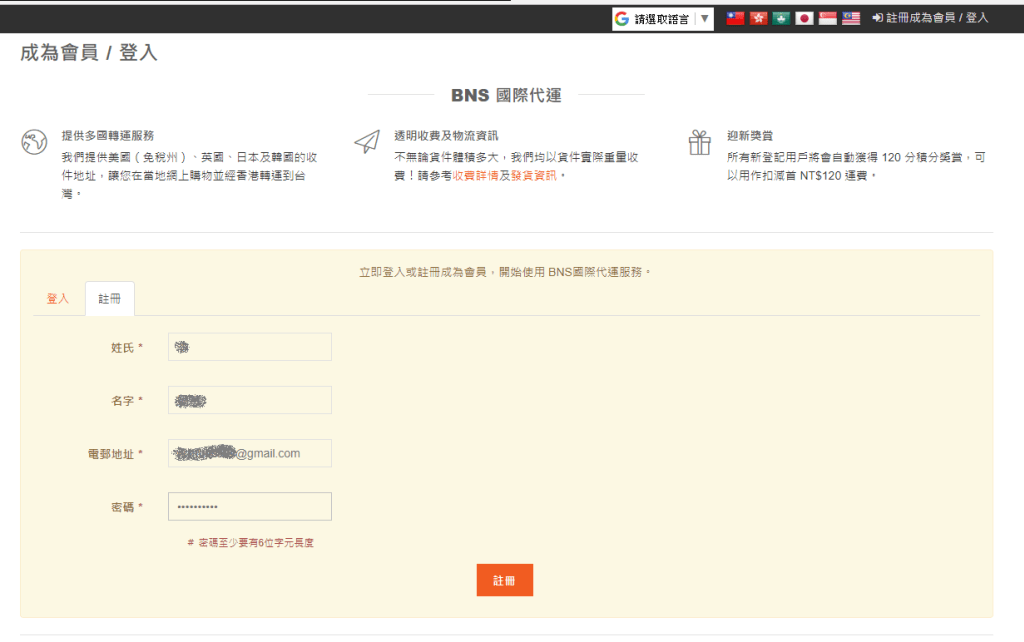The height and width of the screenshot is (642, 1024).
Task: Click the 電郵地址 email field
Action: coord(250,453)
